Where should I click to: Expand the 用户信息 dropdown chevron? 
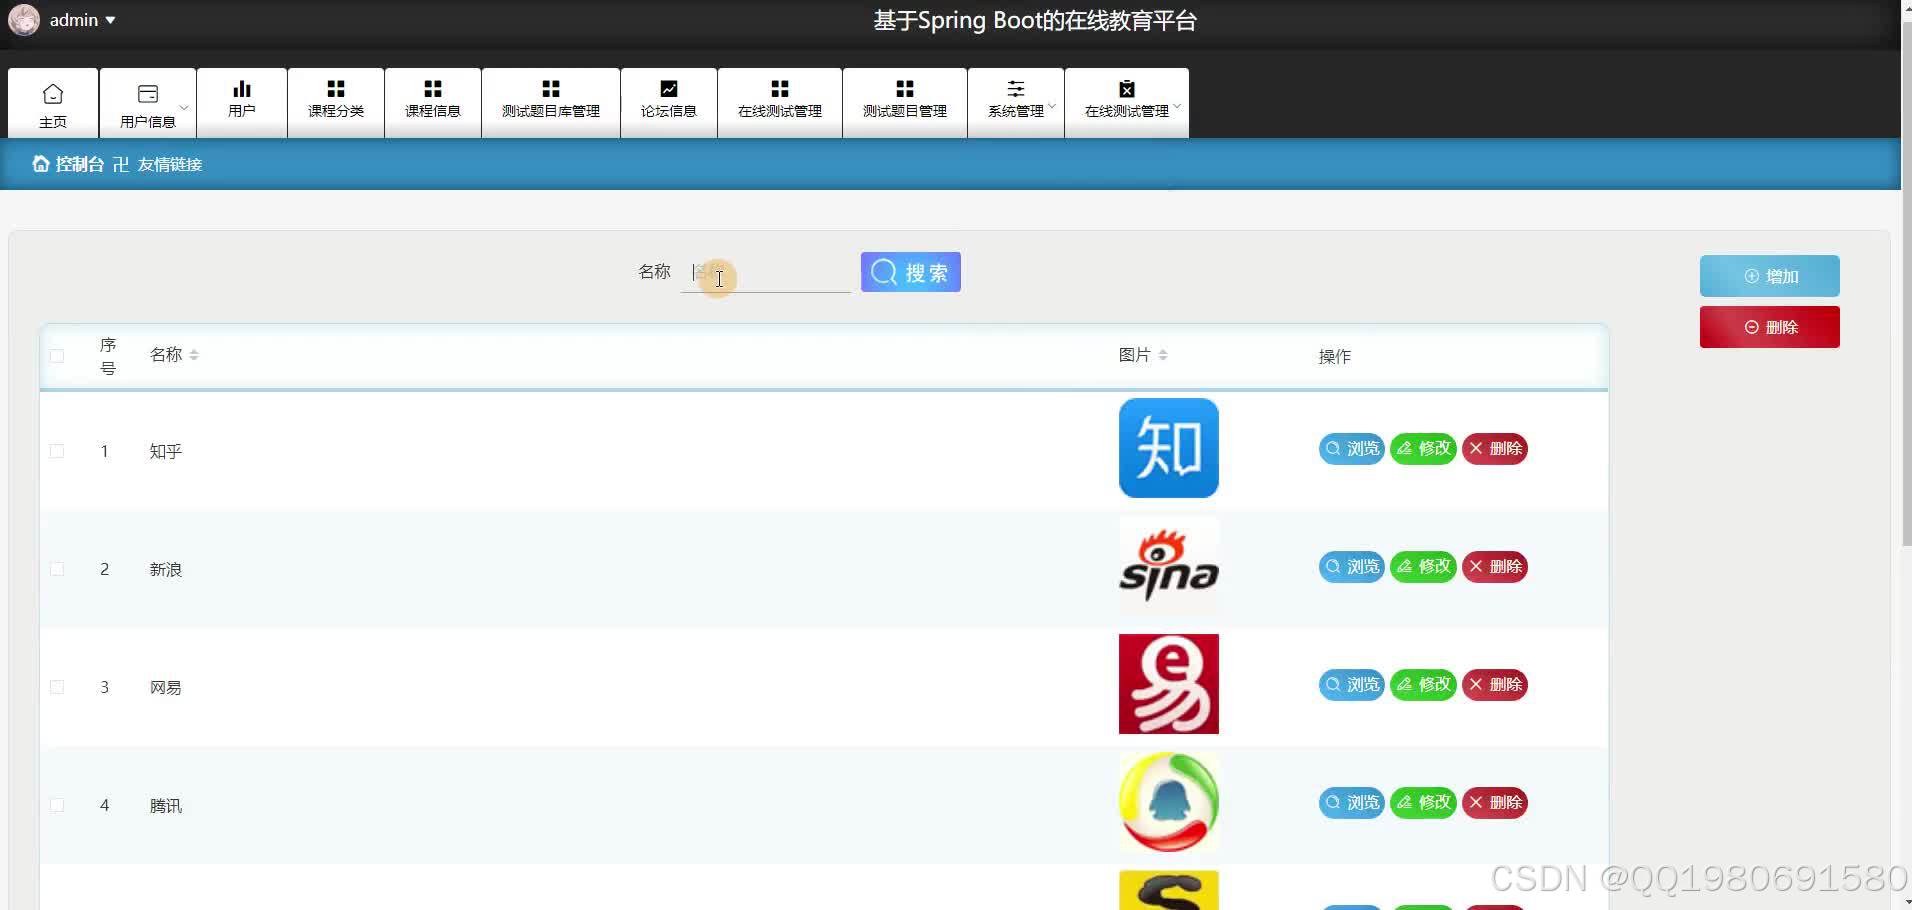[x=184, y=107]
